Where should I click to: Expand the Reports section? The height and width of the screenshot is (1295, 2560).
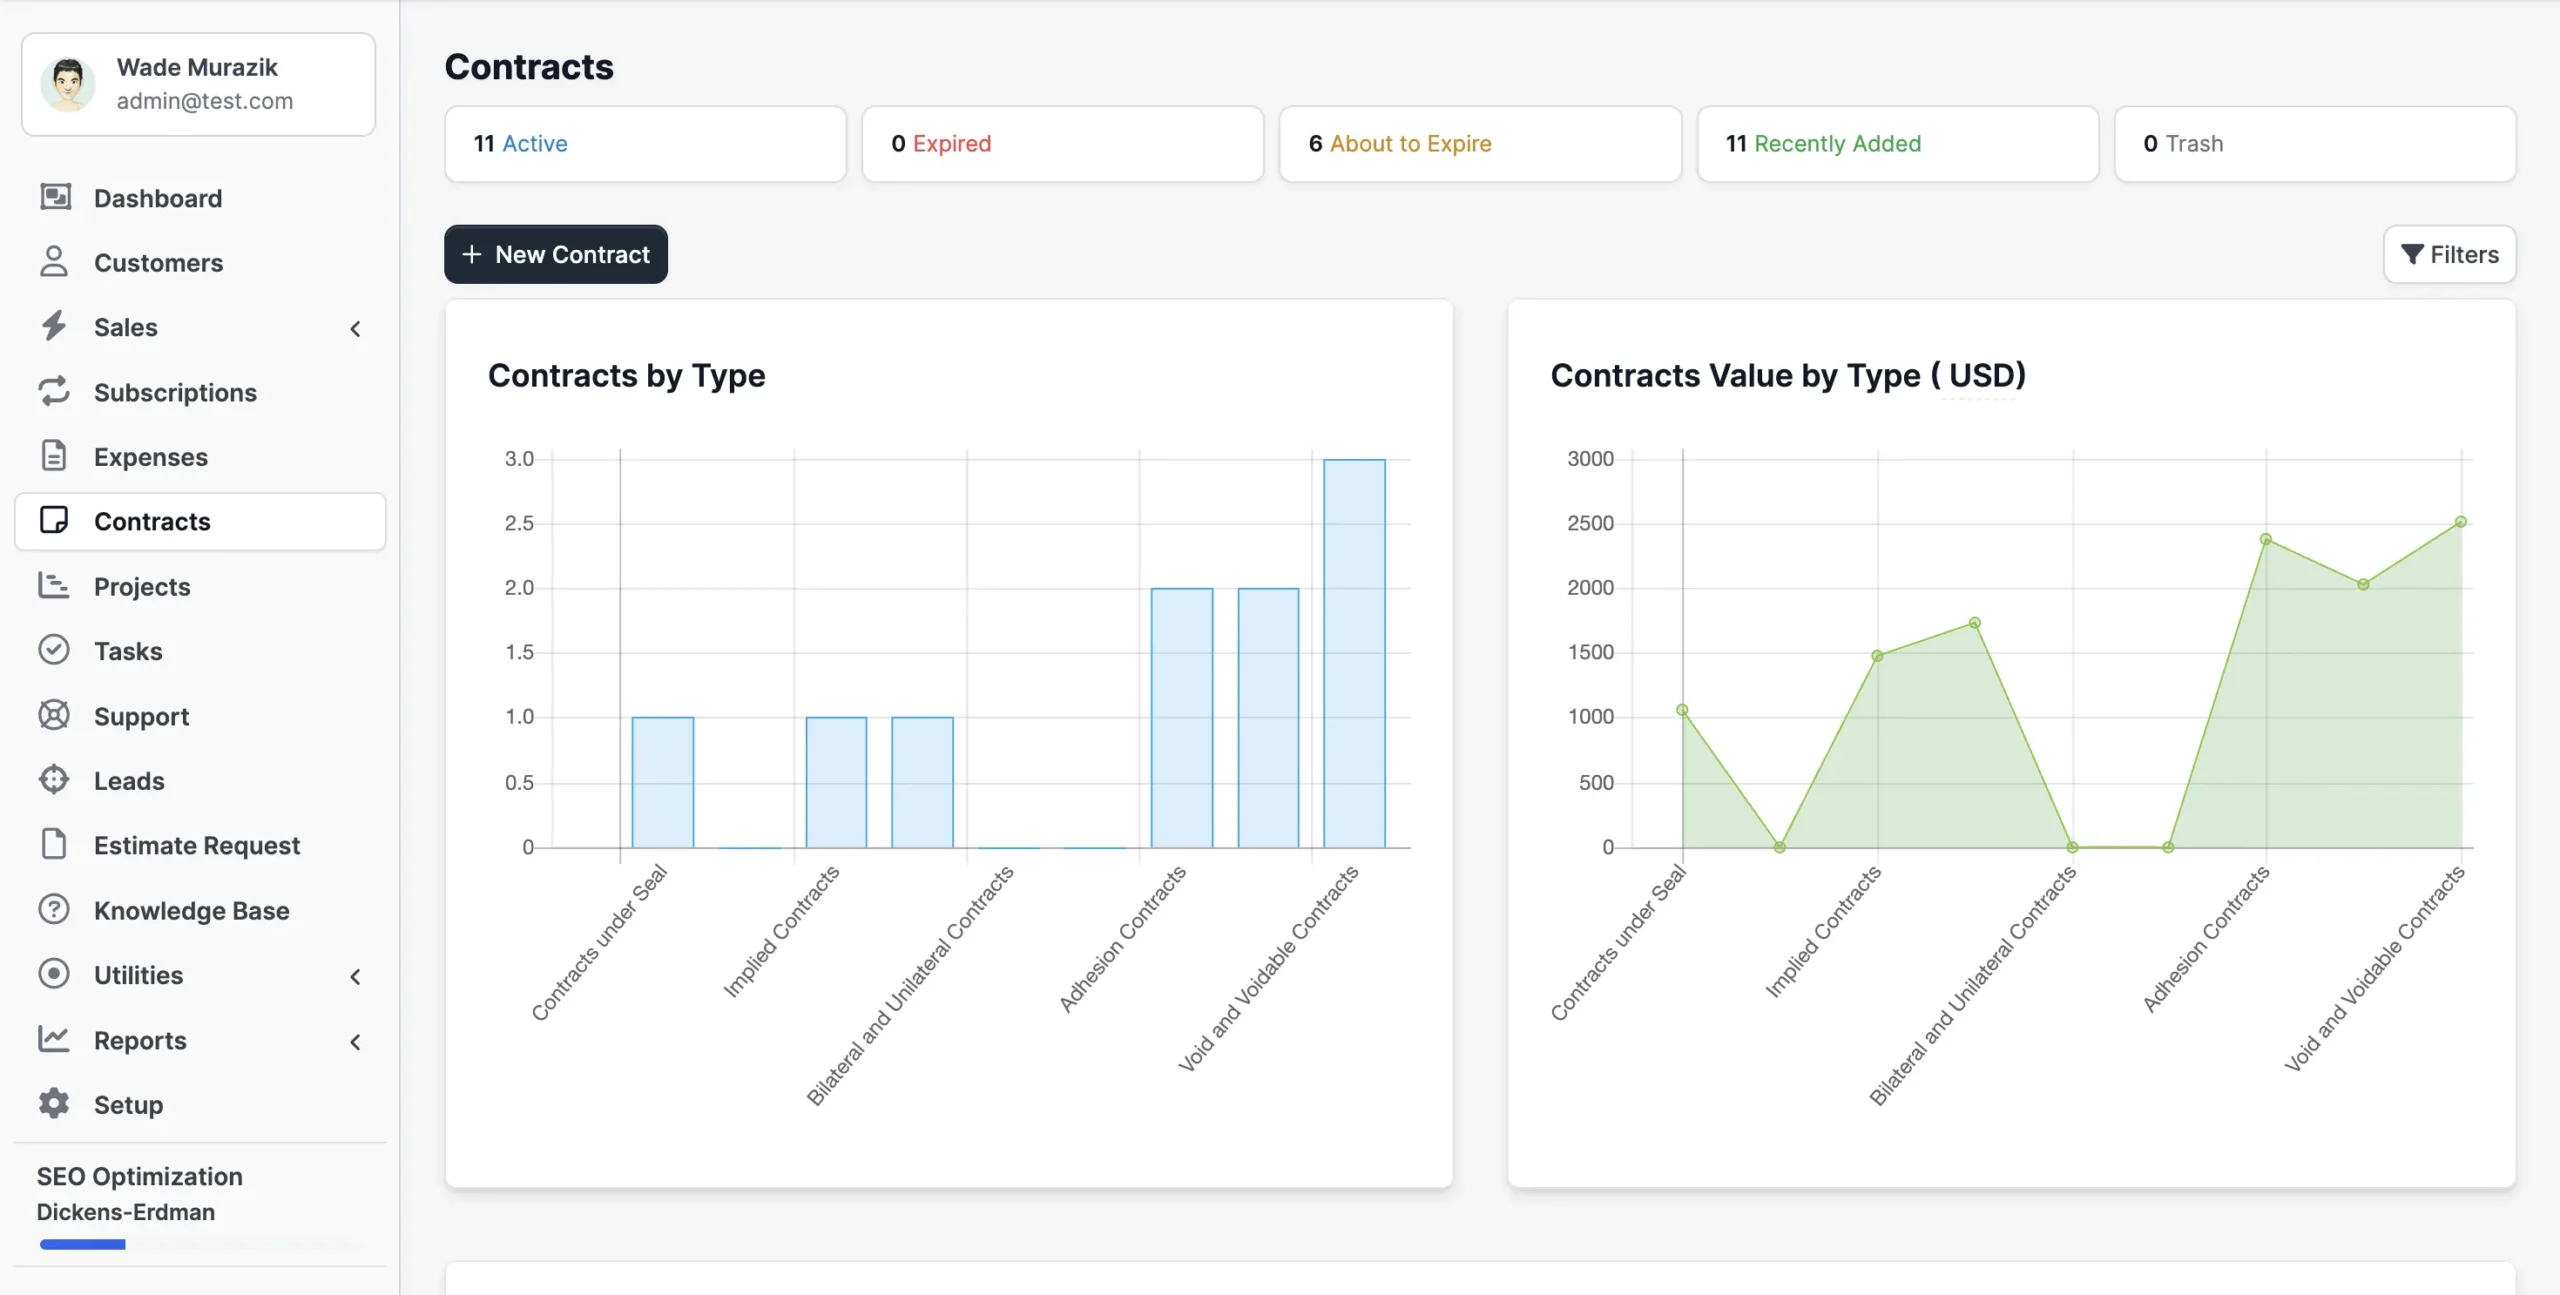(x=356, y=1042)
